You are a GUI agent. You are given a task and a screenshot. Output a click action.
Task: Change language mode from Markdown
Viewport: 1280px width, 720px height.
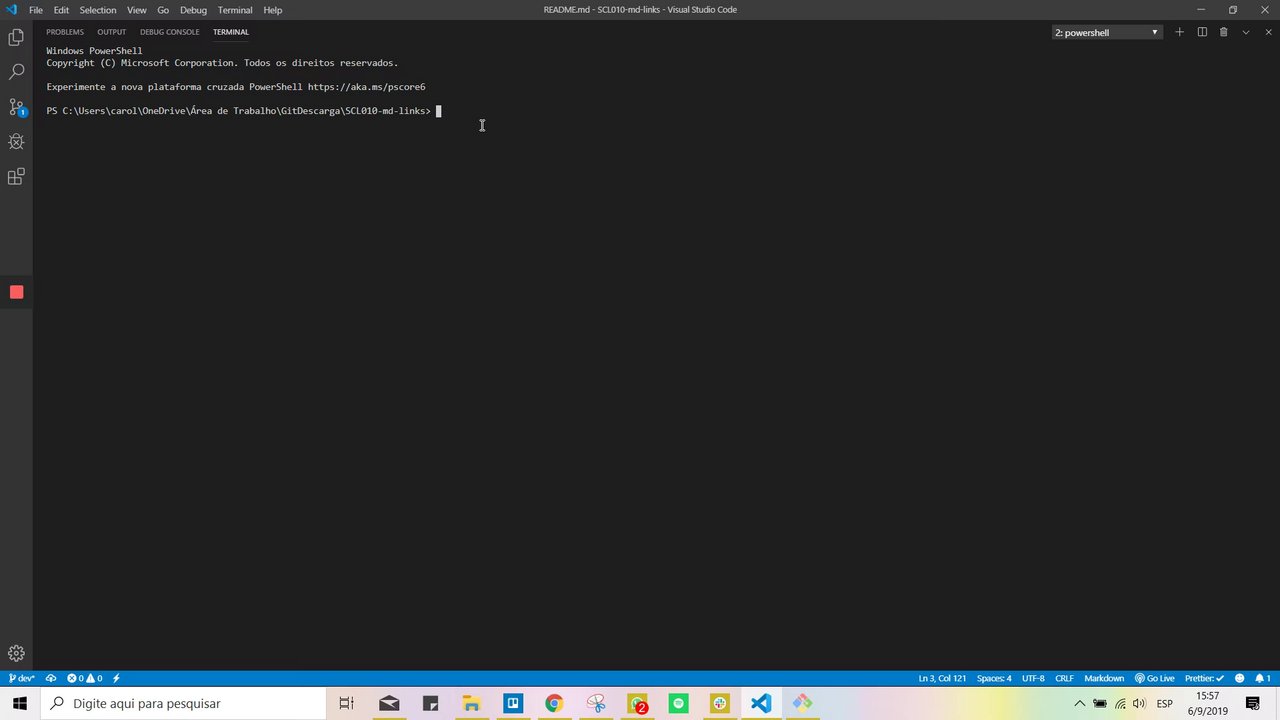pyautogui.click(x=1104, y=678)
